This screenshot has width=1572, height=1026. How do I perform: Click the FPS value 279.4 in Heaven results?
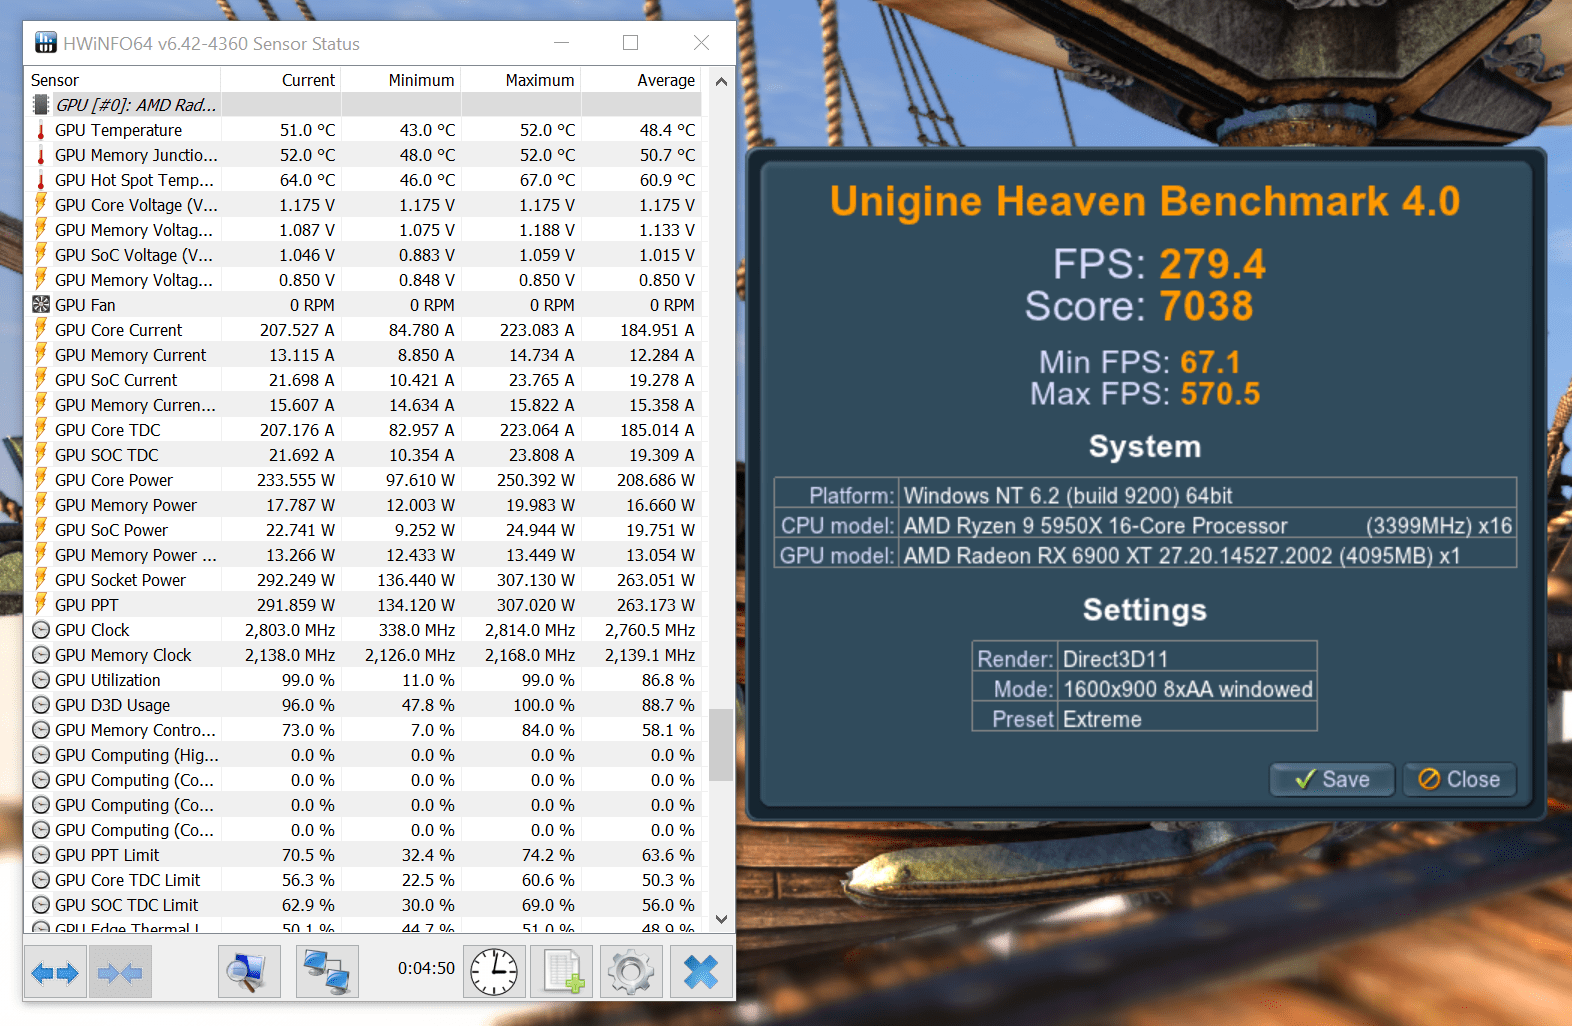[1212, 265]
